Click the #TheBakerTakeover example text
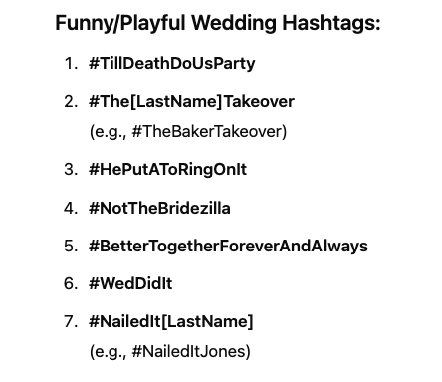Viewport: 442px width, 382px height. coord(207,131)
